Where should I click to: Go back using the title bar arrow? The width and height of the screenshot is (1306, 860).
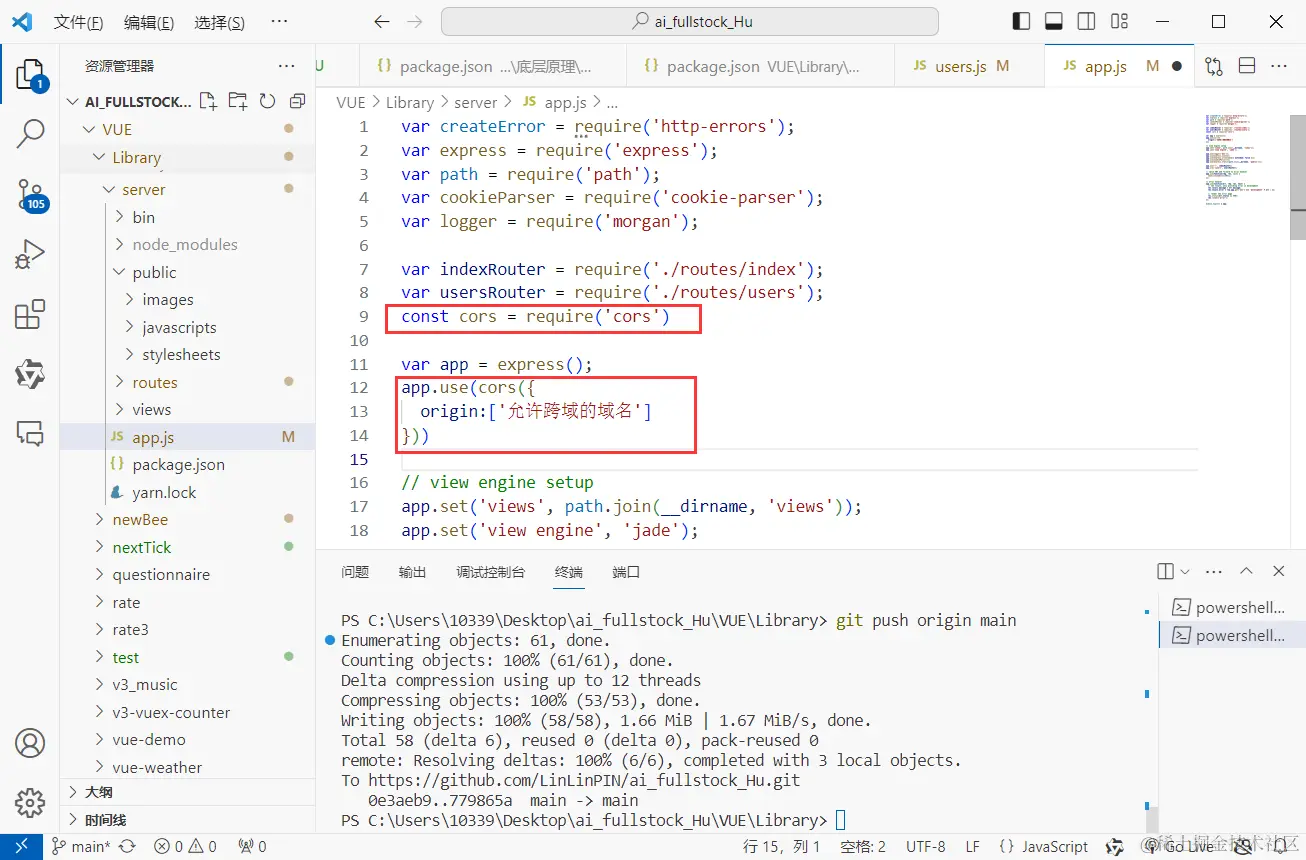coord(381,22)
